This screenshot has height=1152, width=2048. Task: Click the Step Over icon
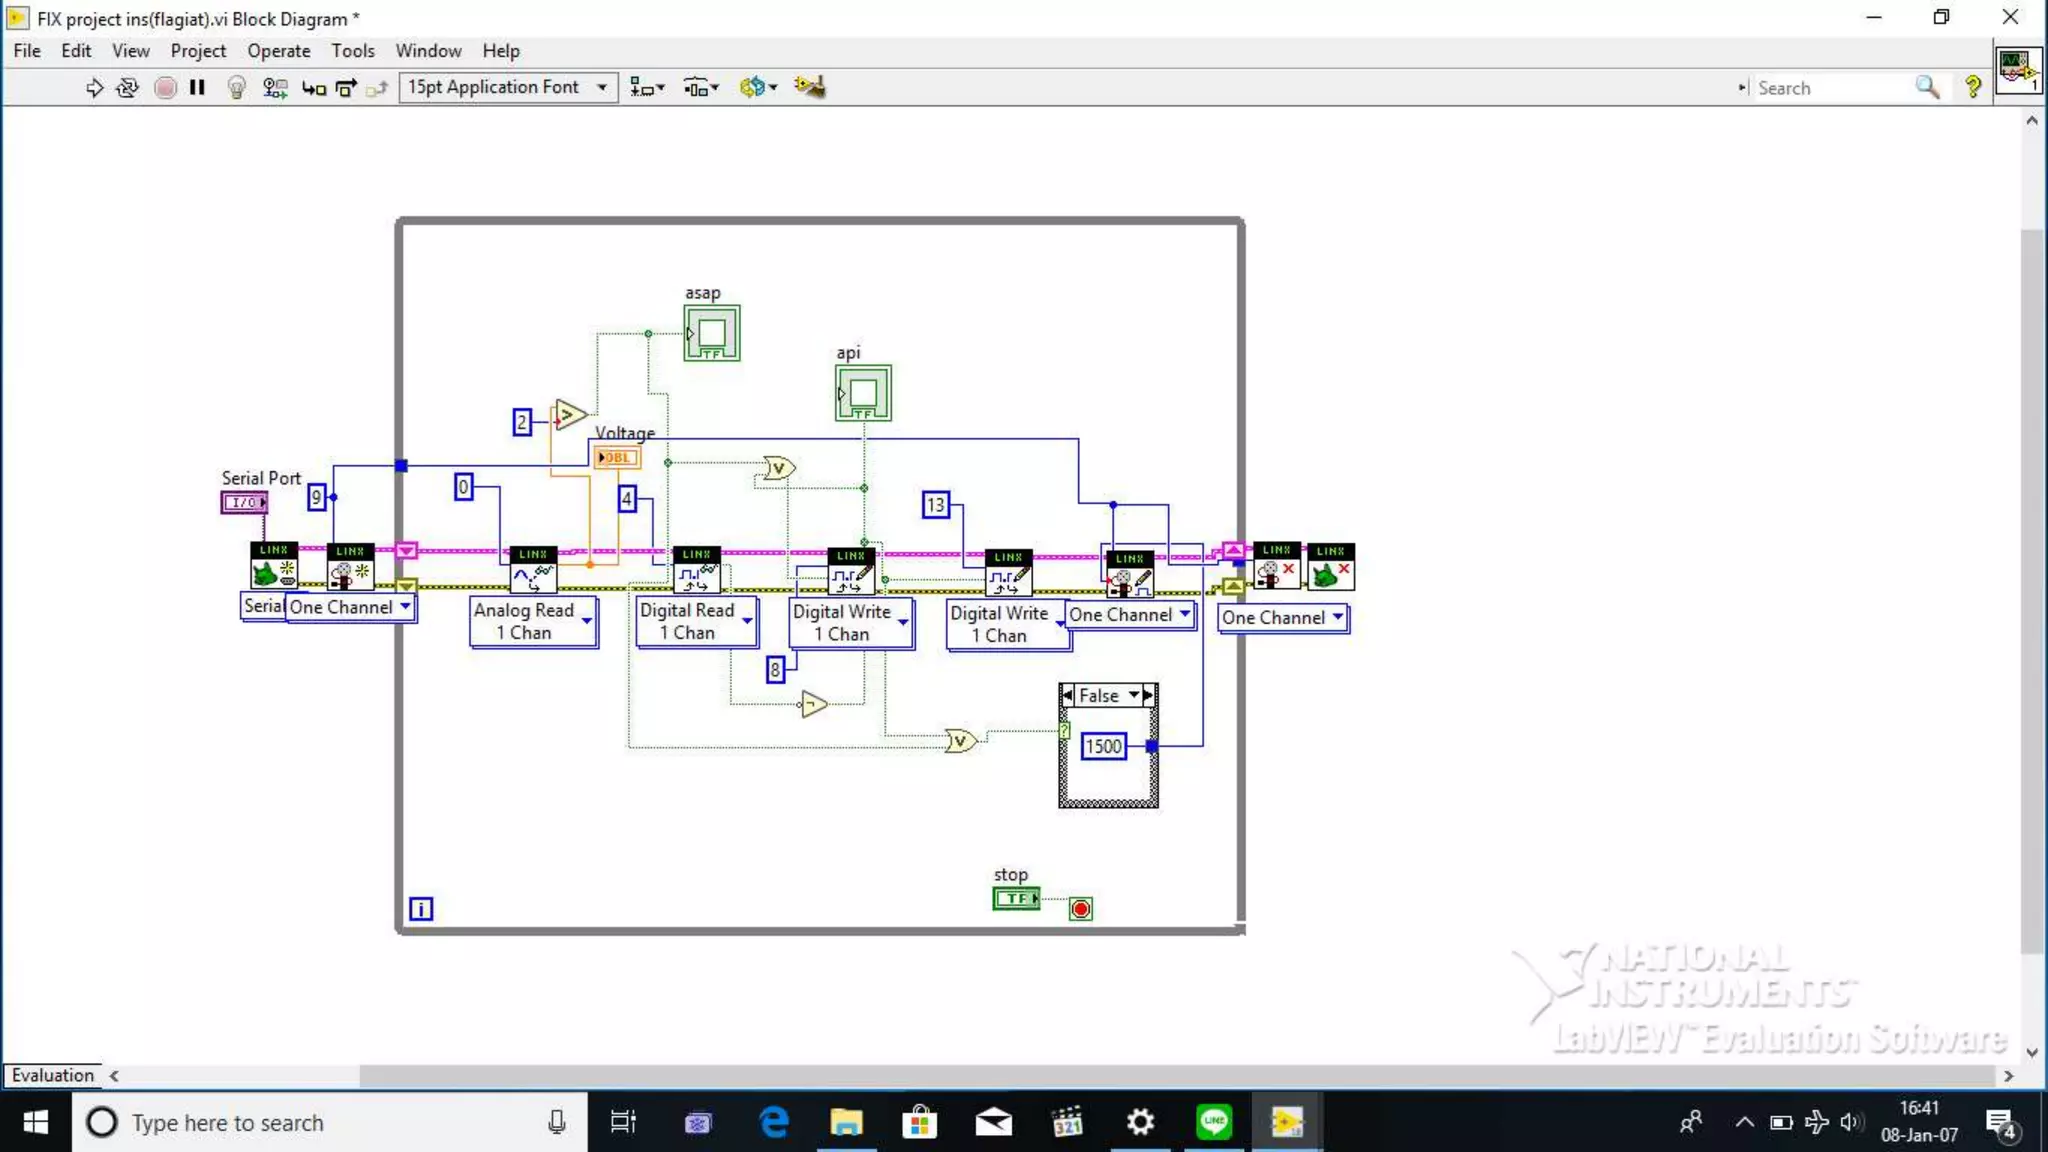coord(346,88)
